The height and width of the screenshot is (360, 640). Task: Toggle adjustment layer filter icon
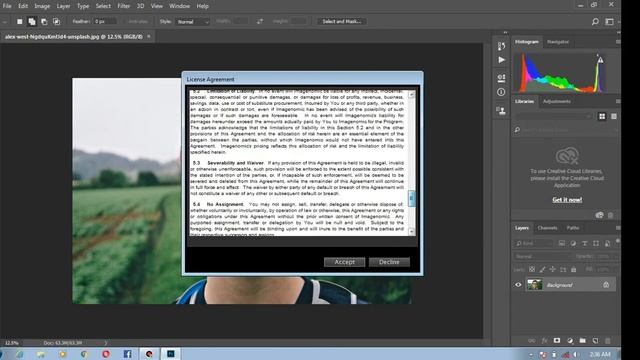(x=573, y=243)
